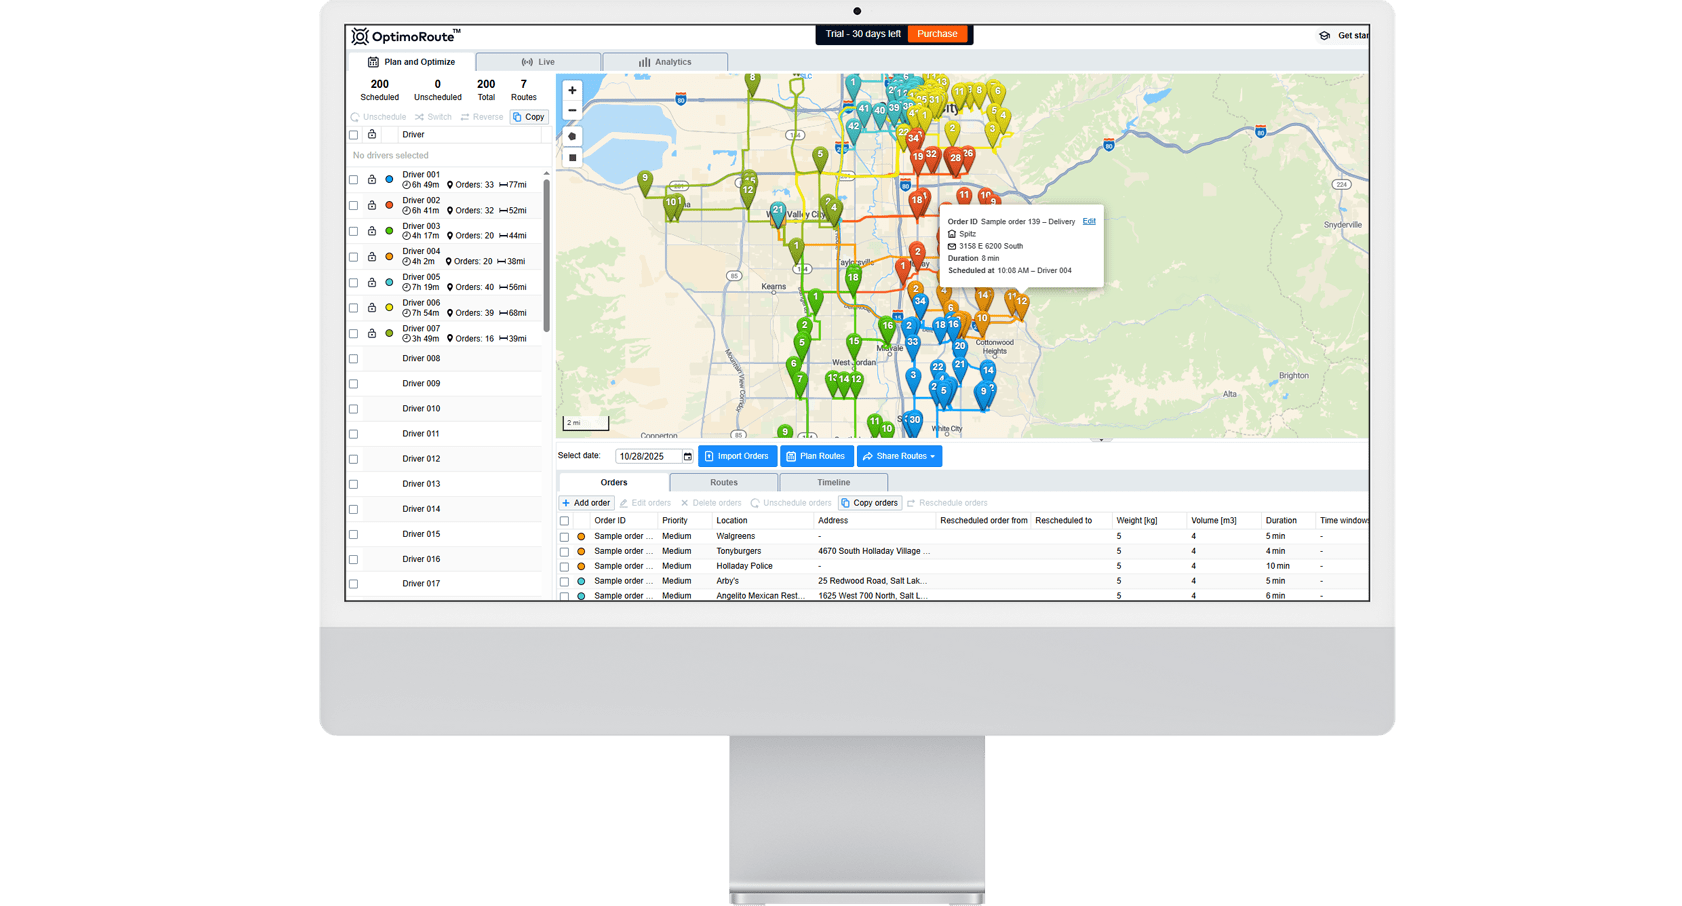Check the Driver 001 checkbox
The width and height of the screenshot is (1682, 906).
[354, 180]
